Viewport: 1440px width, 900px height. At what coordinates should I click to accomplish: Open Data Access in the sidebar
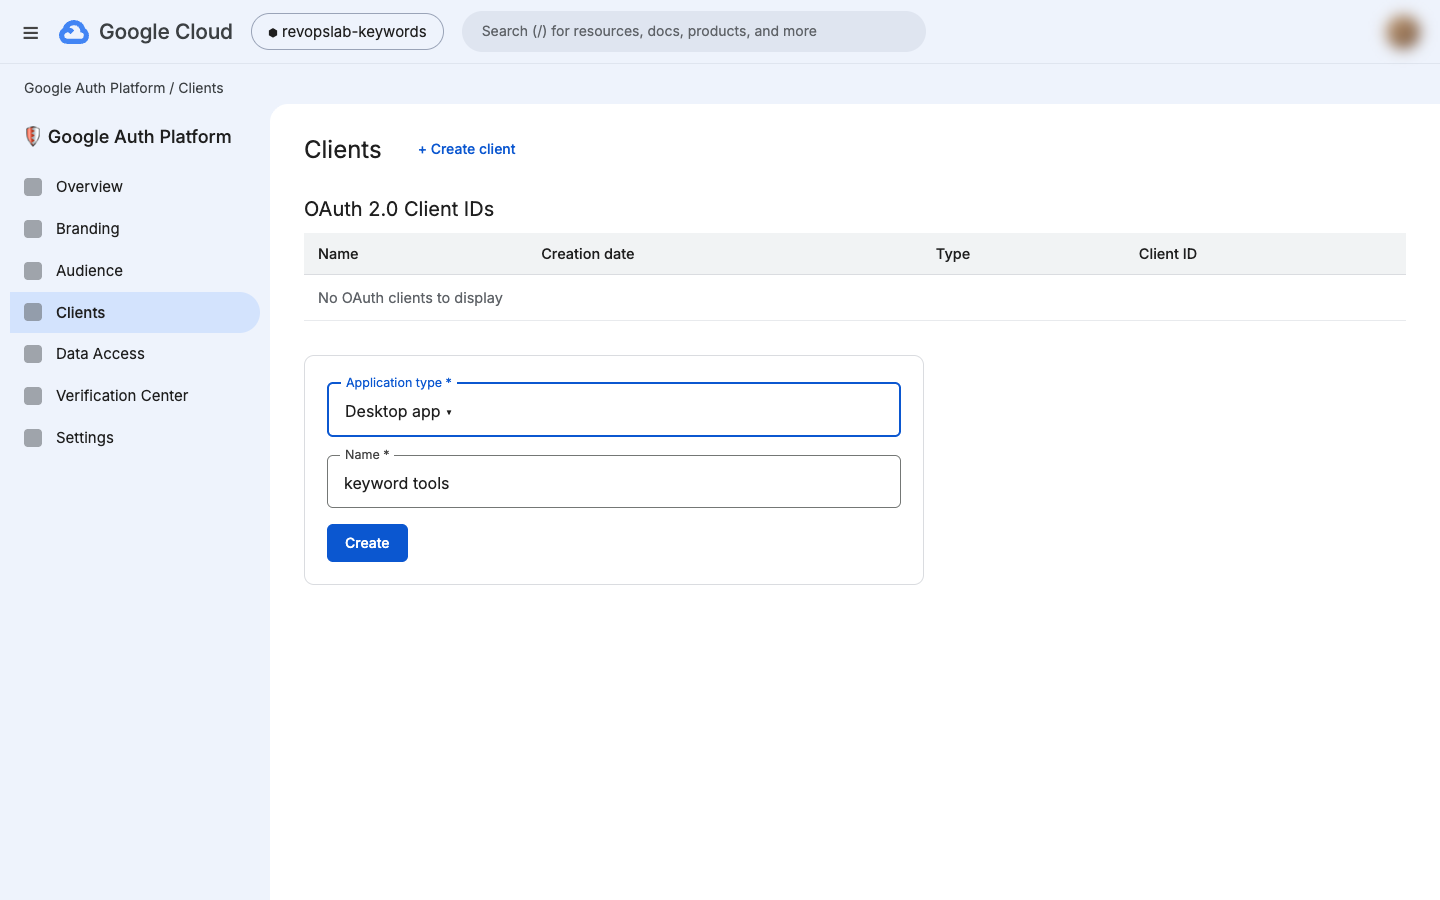[x=135, y=354]
